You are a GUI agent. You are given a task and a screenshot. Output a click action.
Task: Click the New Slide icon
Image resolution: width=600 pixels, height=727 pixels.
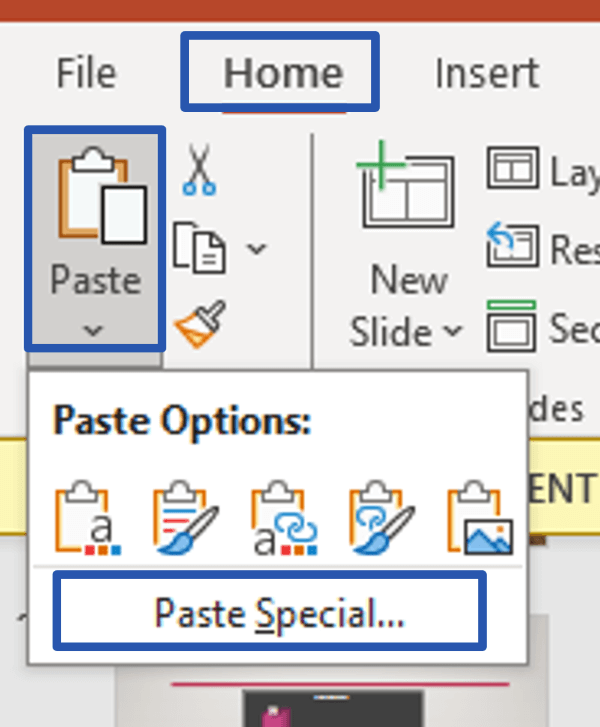click(406, 185)
